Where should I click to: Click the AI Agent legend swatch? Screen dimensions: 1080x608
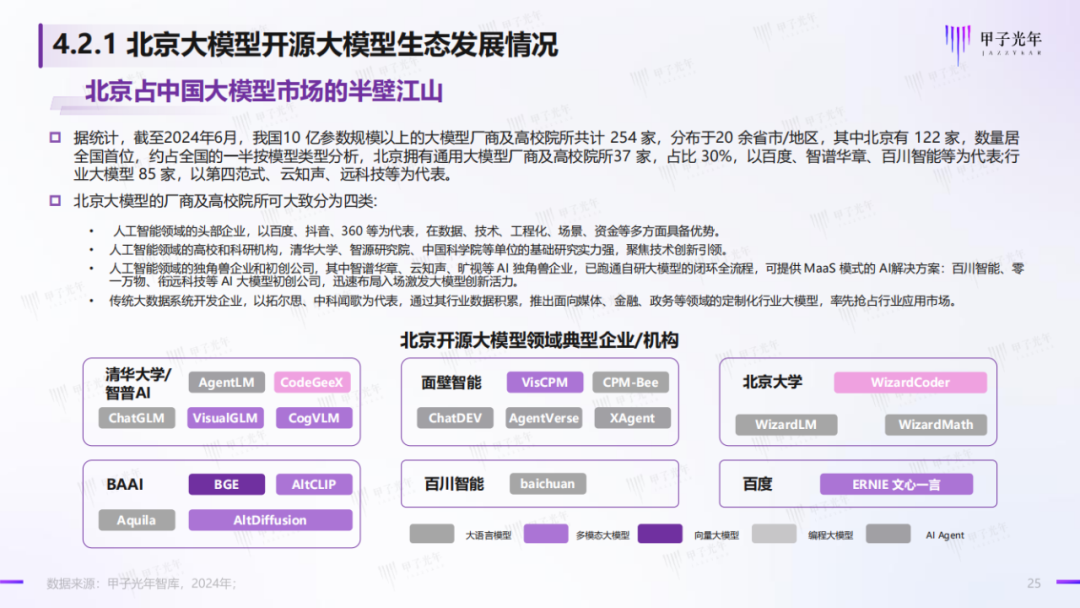point(889,534)
